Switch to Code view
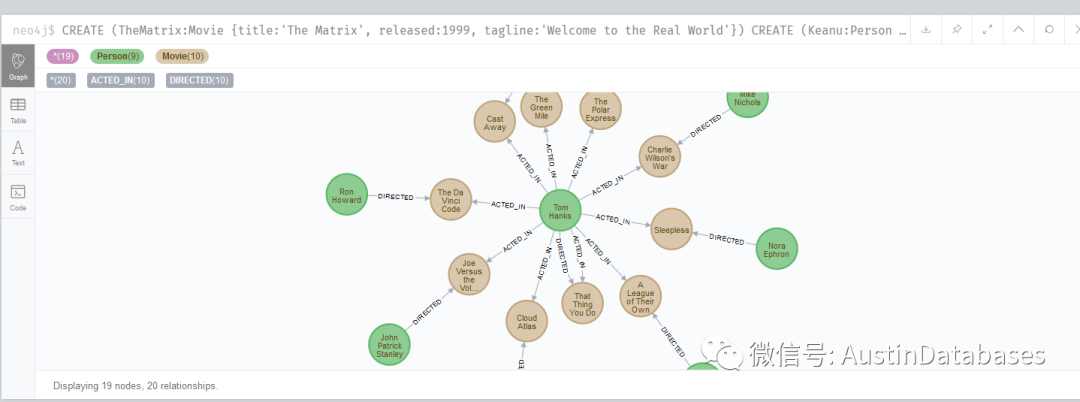Viewport: 1080px width, 402px height. click(18, 197)
